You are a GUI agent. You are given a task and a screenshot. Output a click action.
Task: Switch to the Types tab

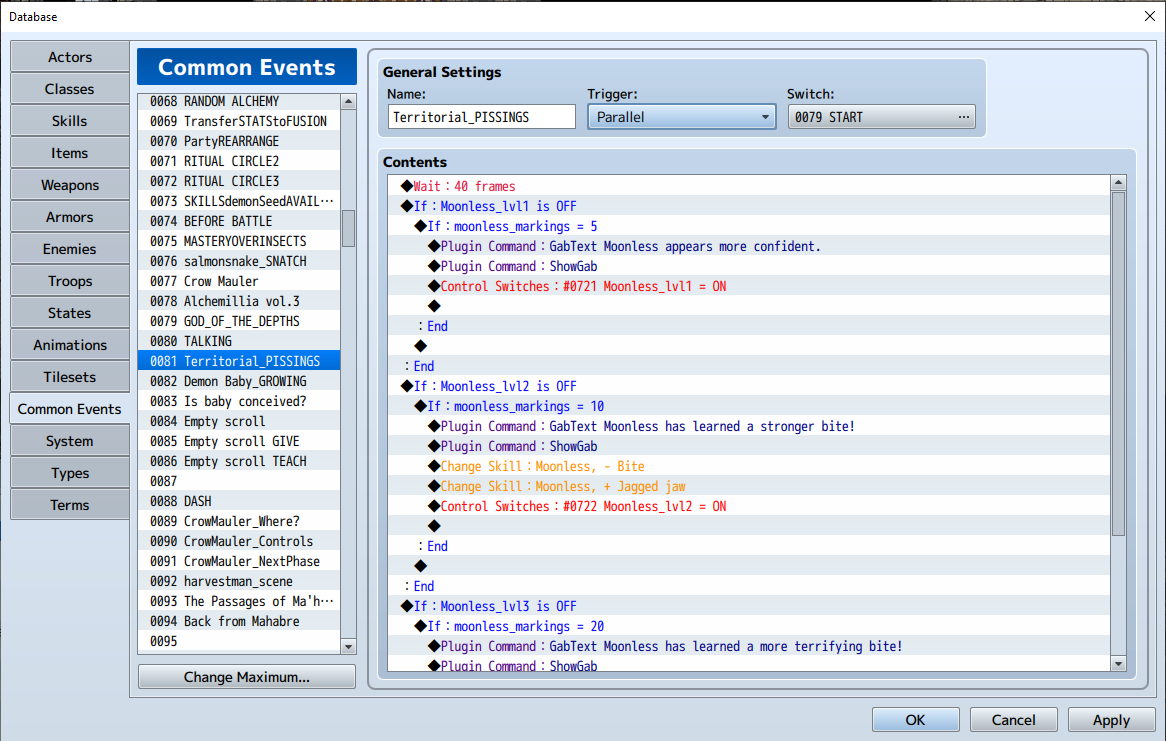click(x=70, y=473)
